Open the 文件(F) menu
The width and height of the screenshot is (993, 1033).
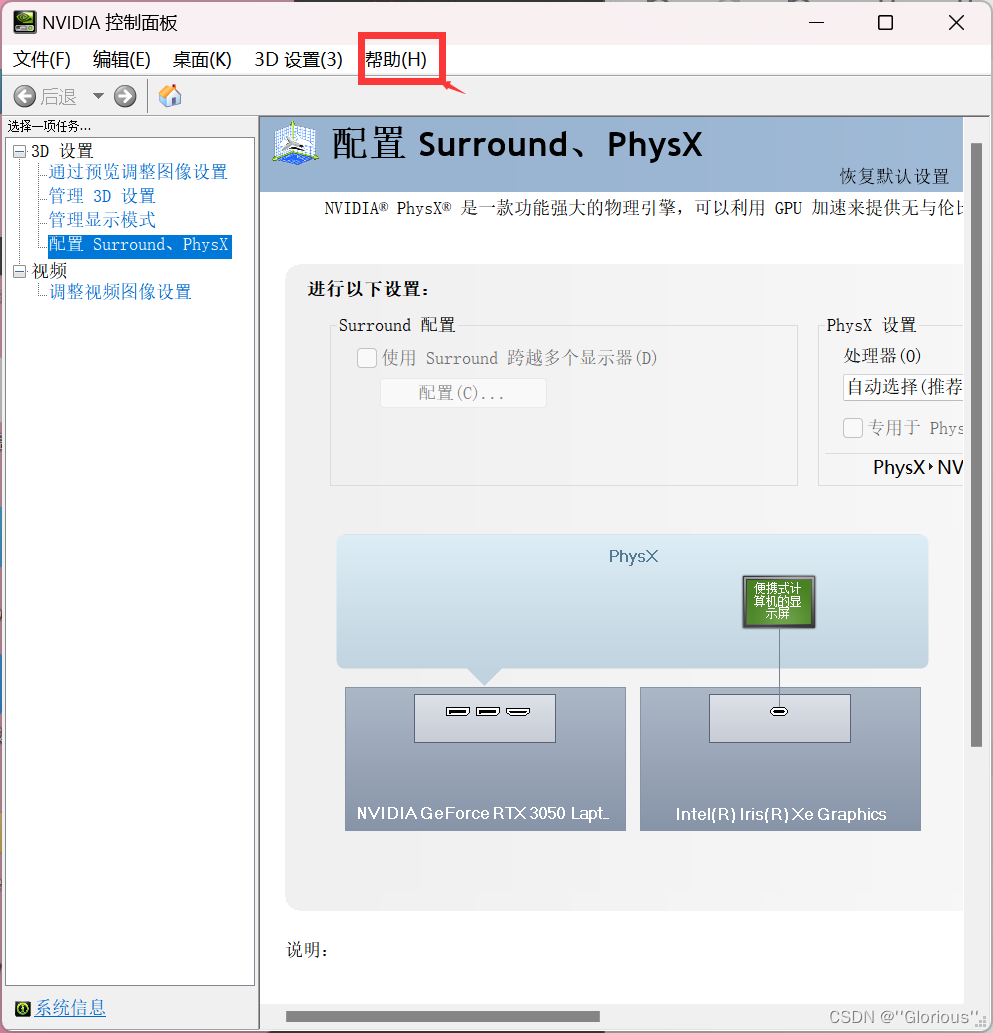click(40, 59)
